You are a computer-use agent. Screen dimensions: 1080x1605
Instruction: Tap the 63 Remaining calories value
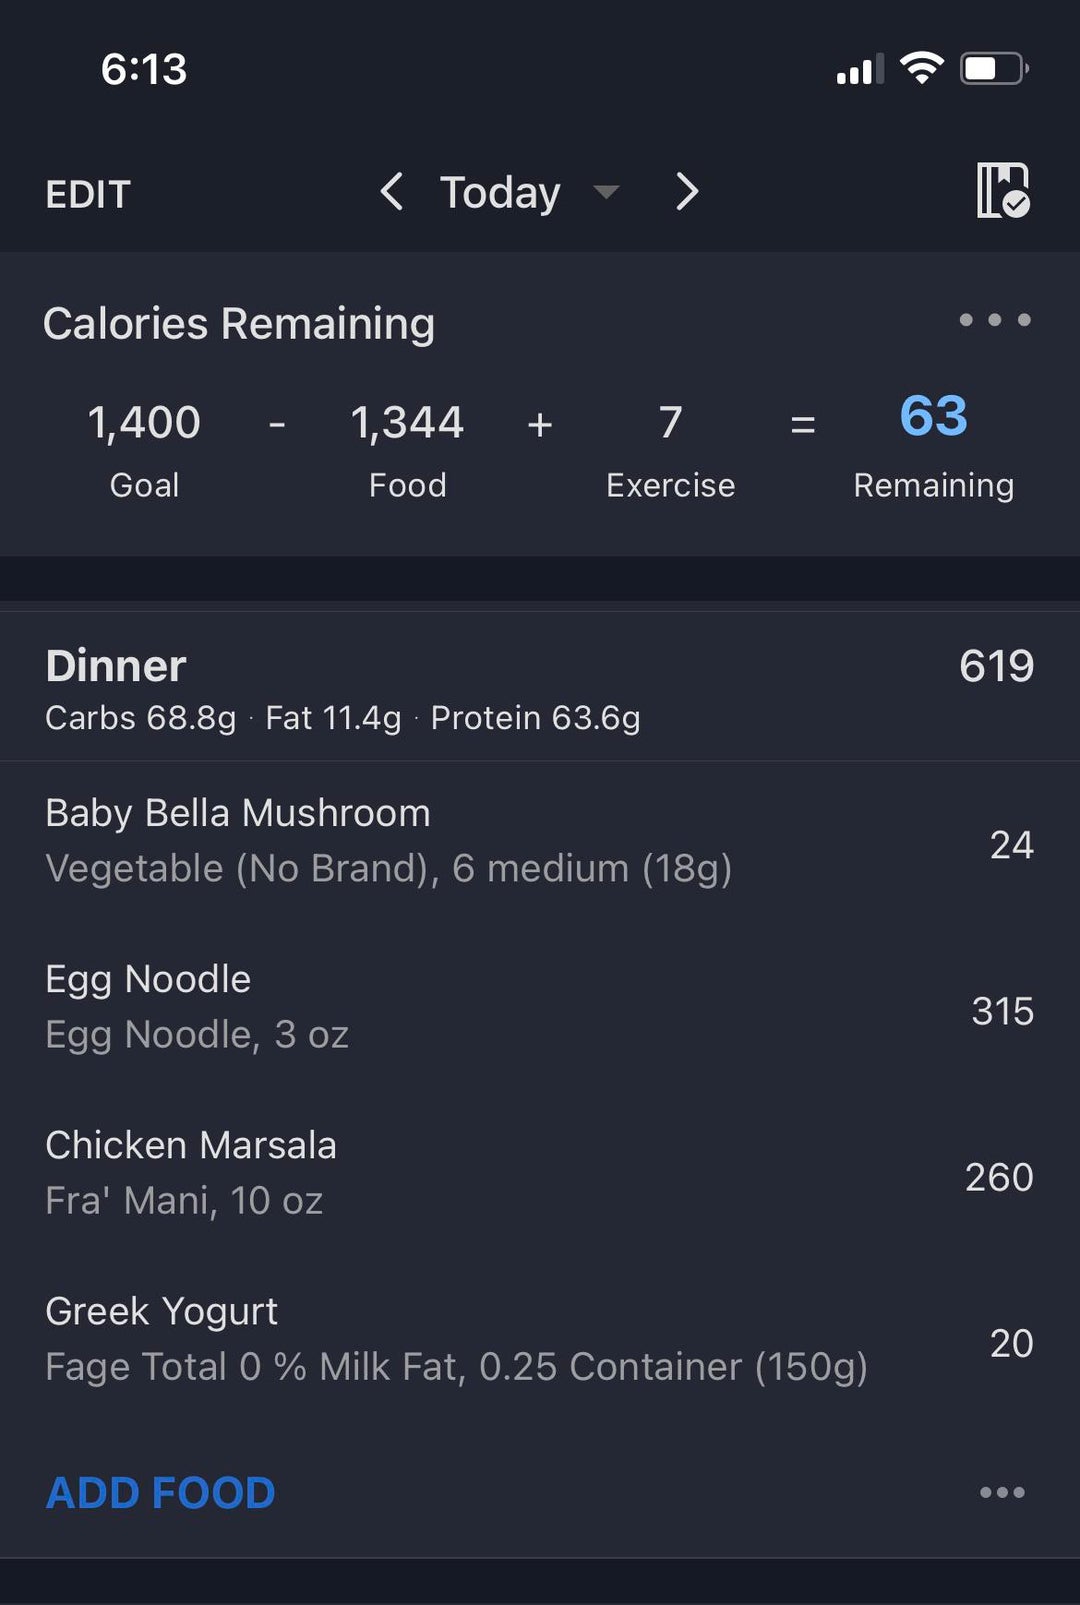click(x=933, y=416)
